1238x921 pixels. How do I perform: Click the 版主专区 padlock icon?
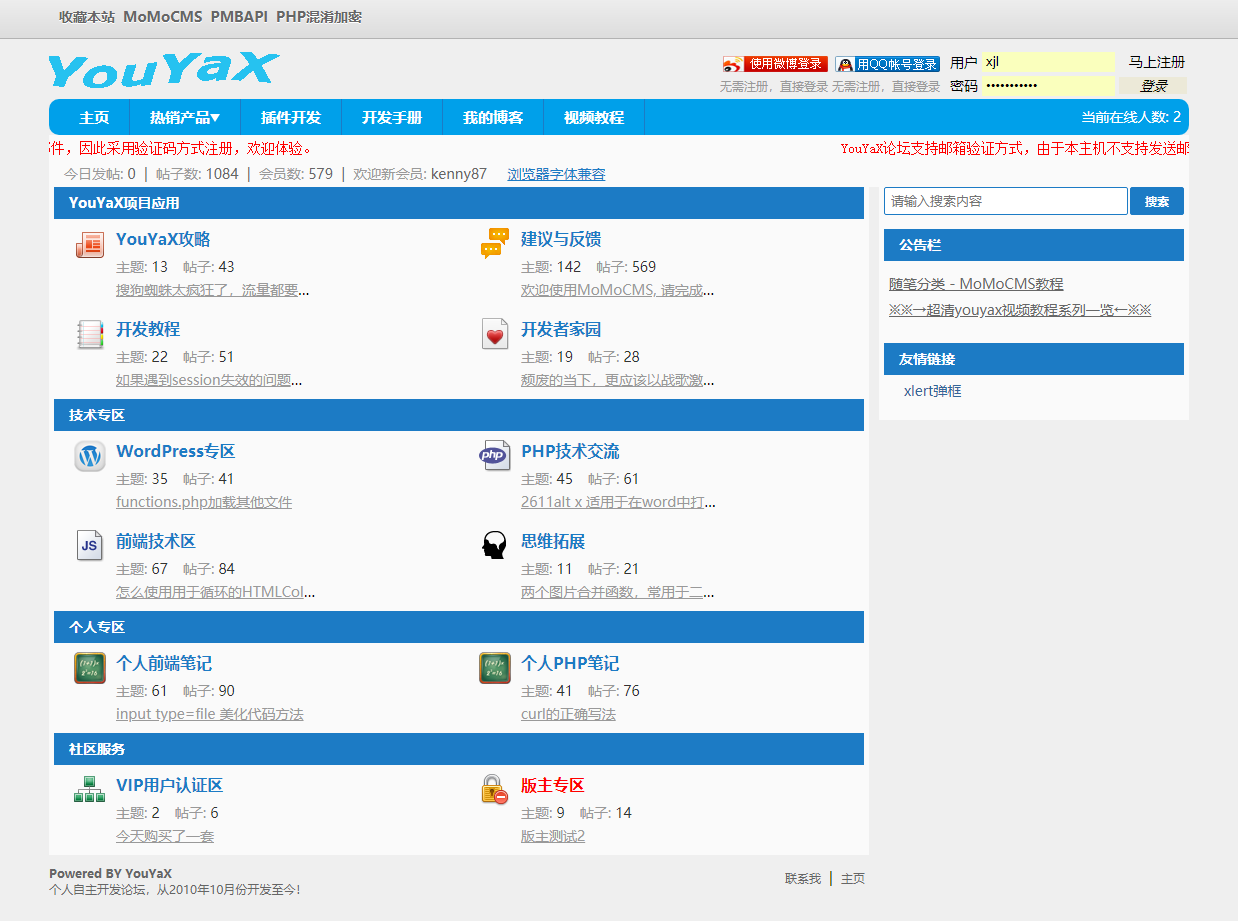(494, 789)
